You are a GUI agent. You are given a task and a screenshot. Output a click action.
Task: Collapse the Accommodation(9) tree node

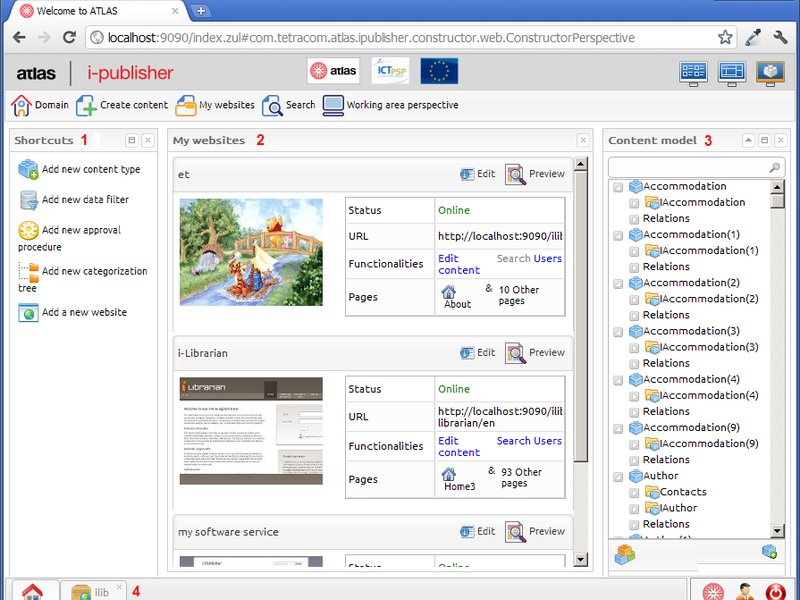point(618,429)
